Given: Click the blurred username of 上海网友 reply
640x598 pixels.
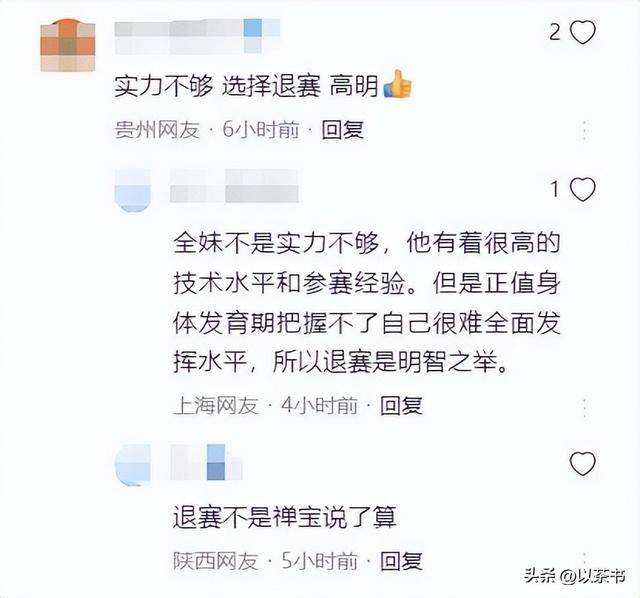Looking at the screenshot, I should tap(234, 186).
